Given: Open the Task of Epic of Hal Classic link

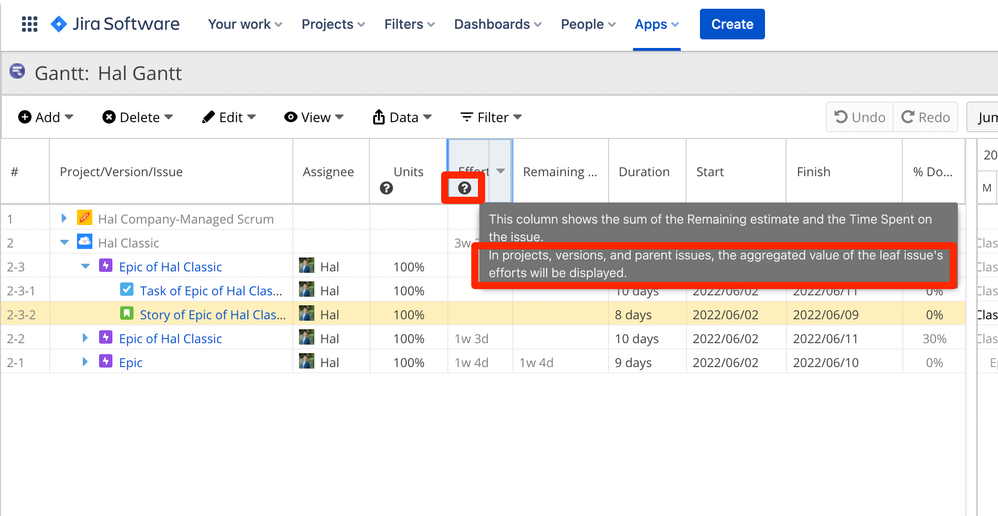Looking at the screenshot, I should (211, 291).
